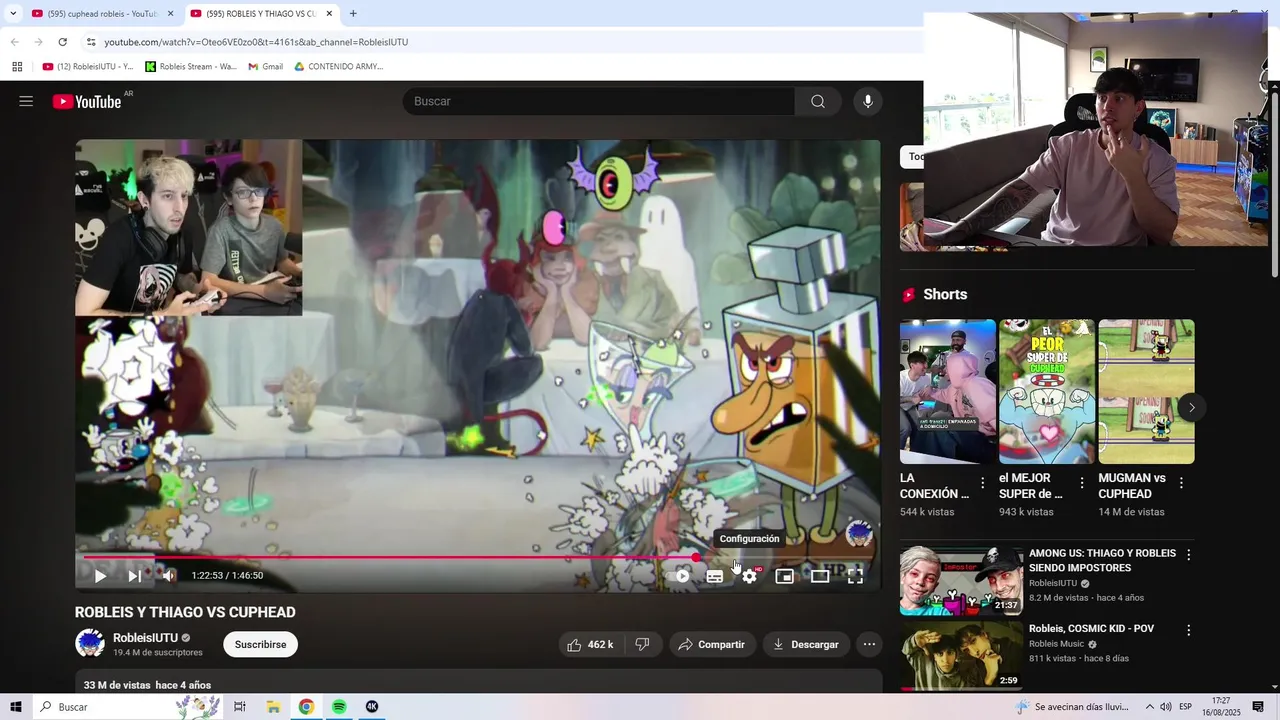
Task: Enter fullscreen mode
Action: click(x=856, y=576)
